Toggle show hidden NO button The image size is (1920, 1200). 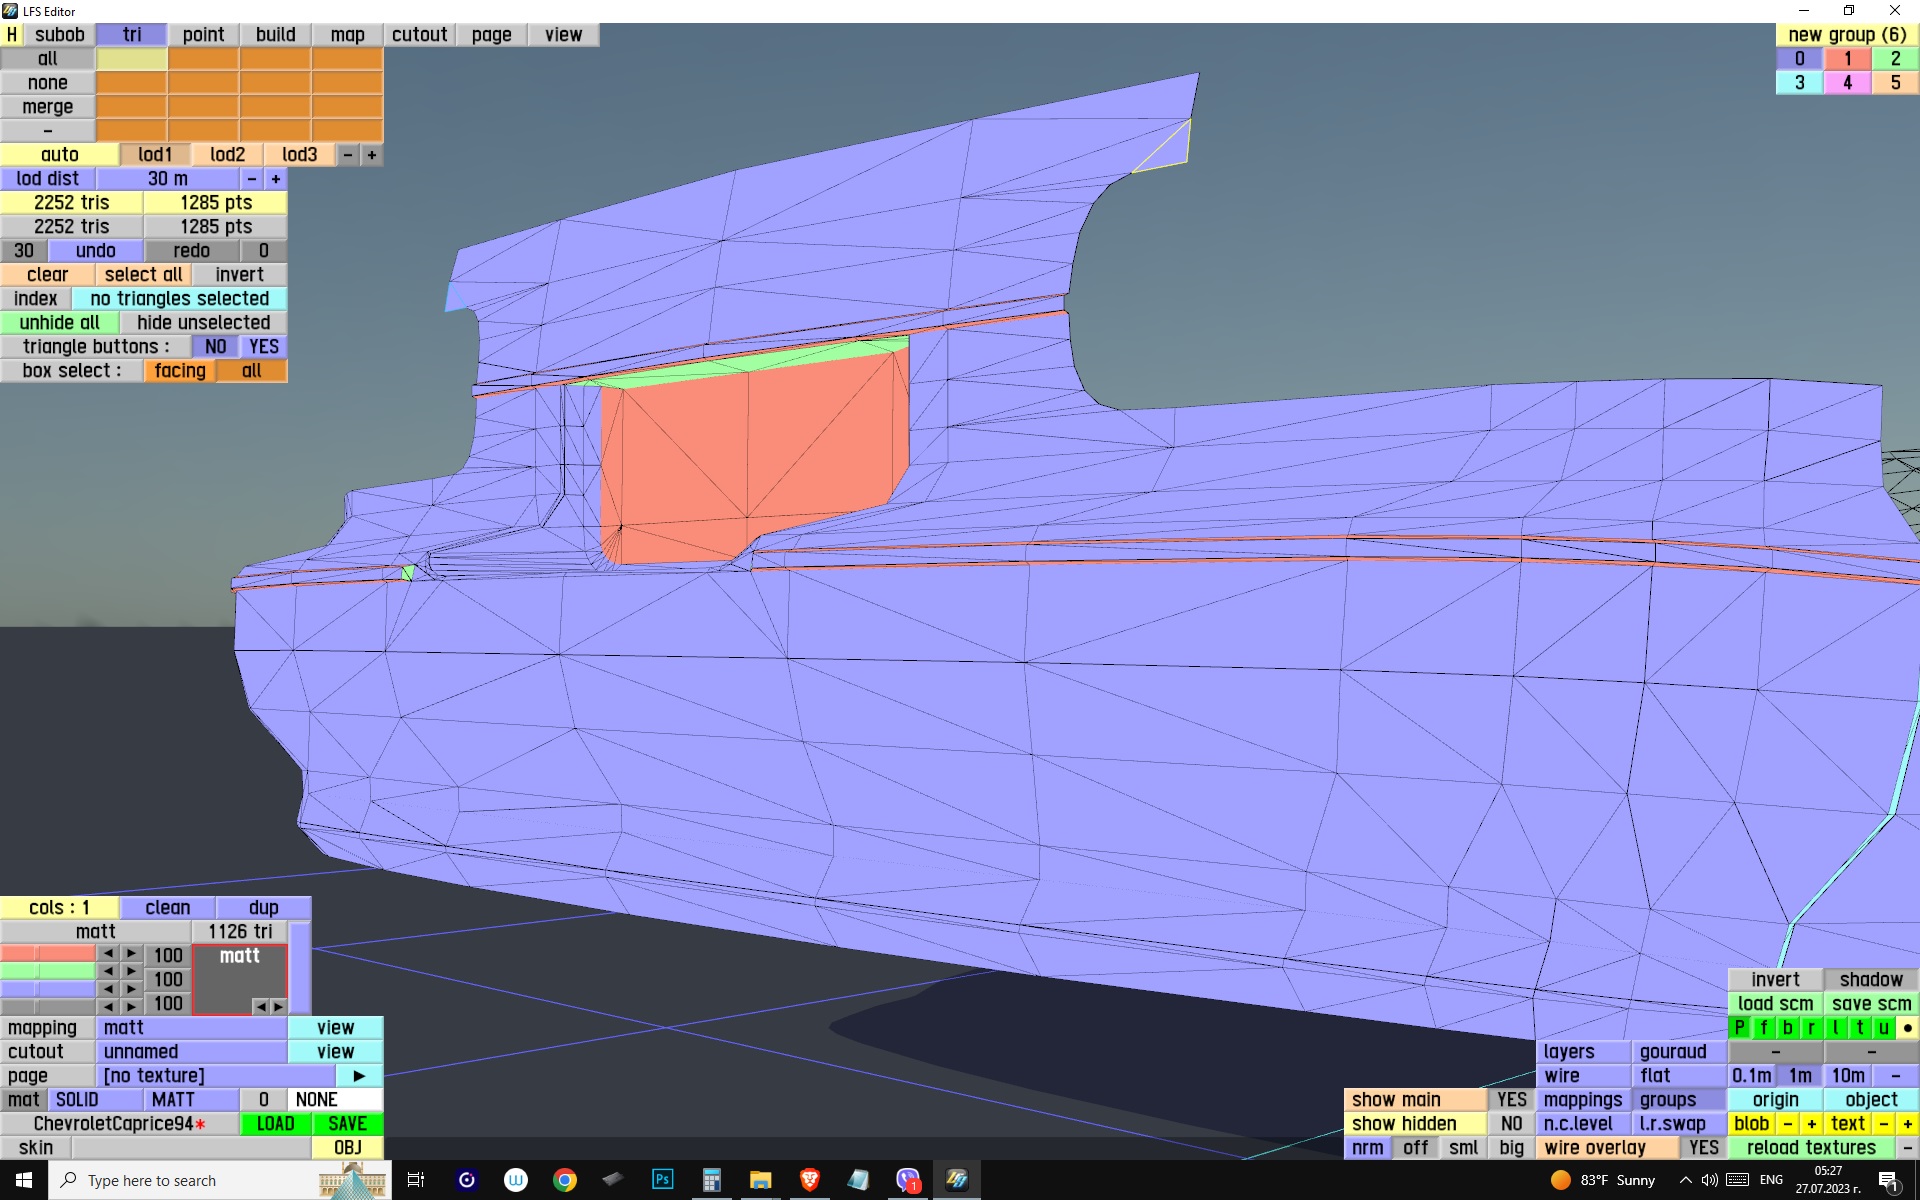(1511, 1124)
